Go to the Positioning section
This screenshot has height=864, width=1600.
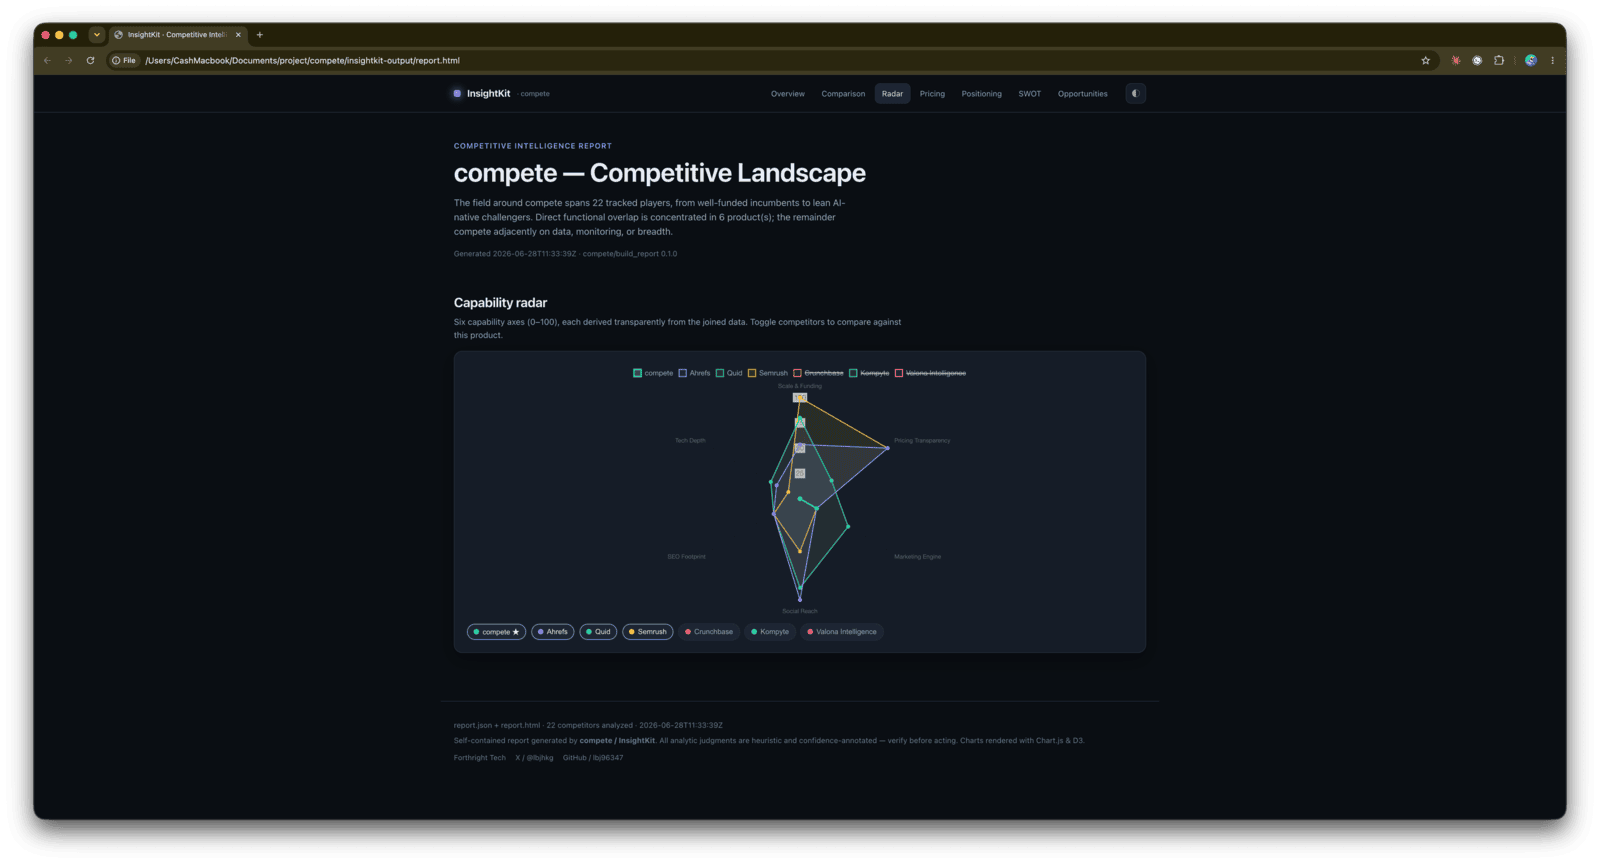(x=981, y=94)
